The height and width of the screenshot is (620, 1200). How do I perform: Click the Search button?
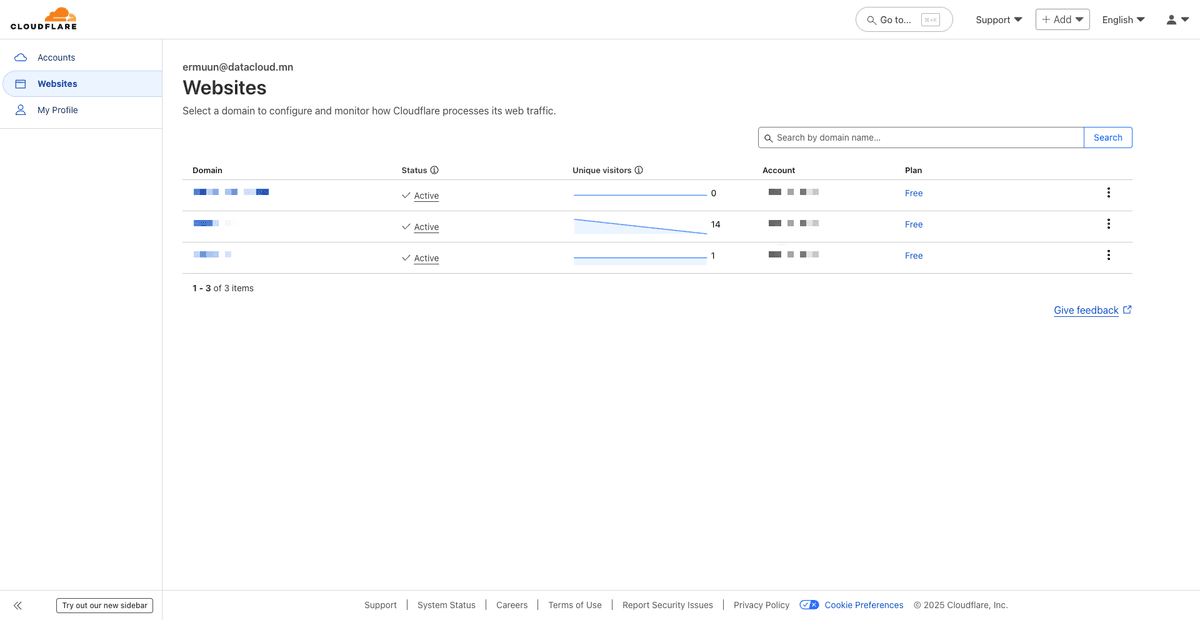pyautogui.click(x=1107, y=138)
